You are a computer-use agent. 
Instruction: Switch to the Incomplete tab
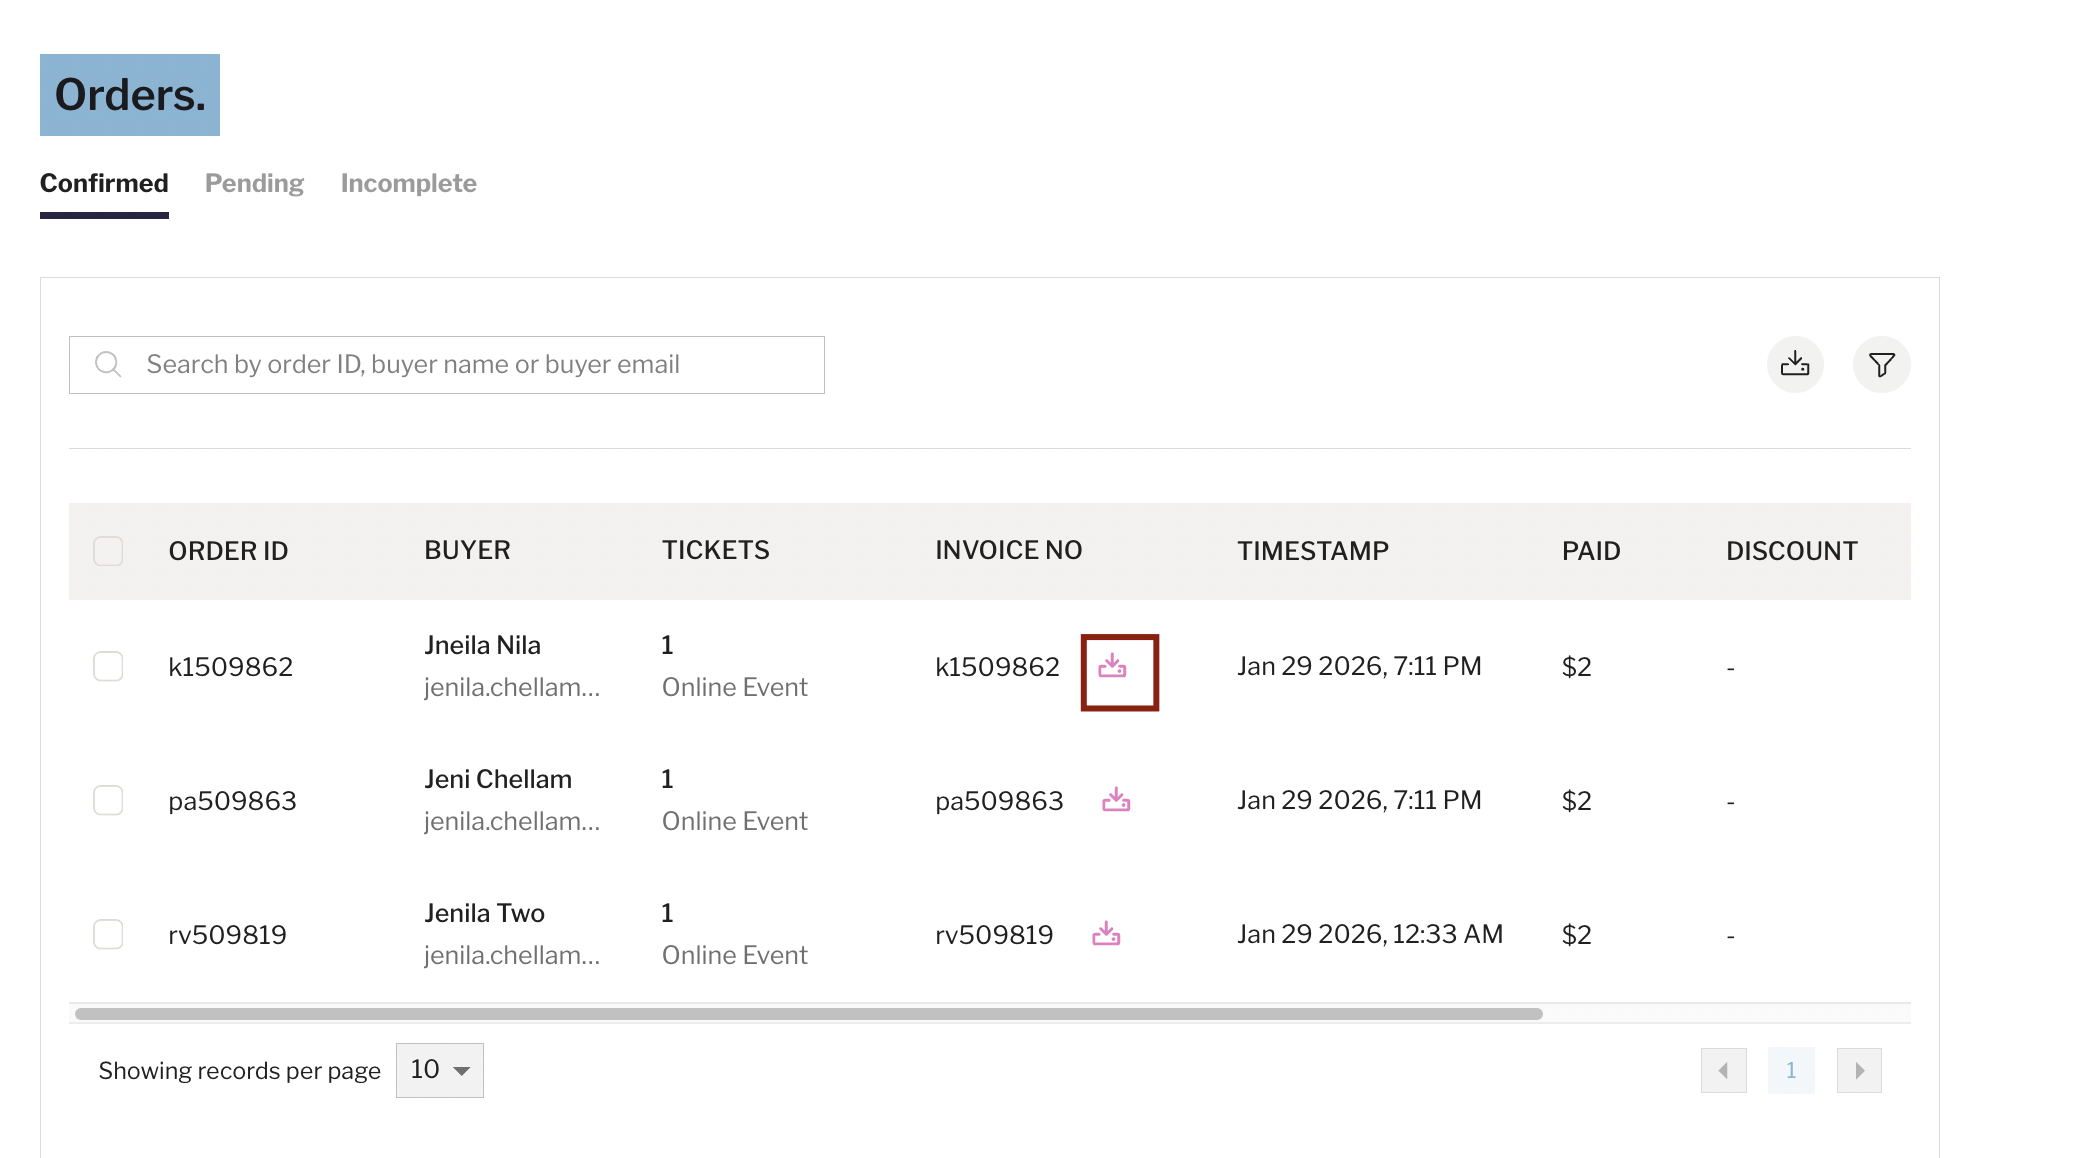408,183
